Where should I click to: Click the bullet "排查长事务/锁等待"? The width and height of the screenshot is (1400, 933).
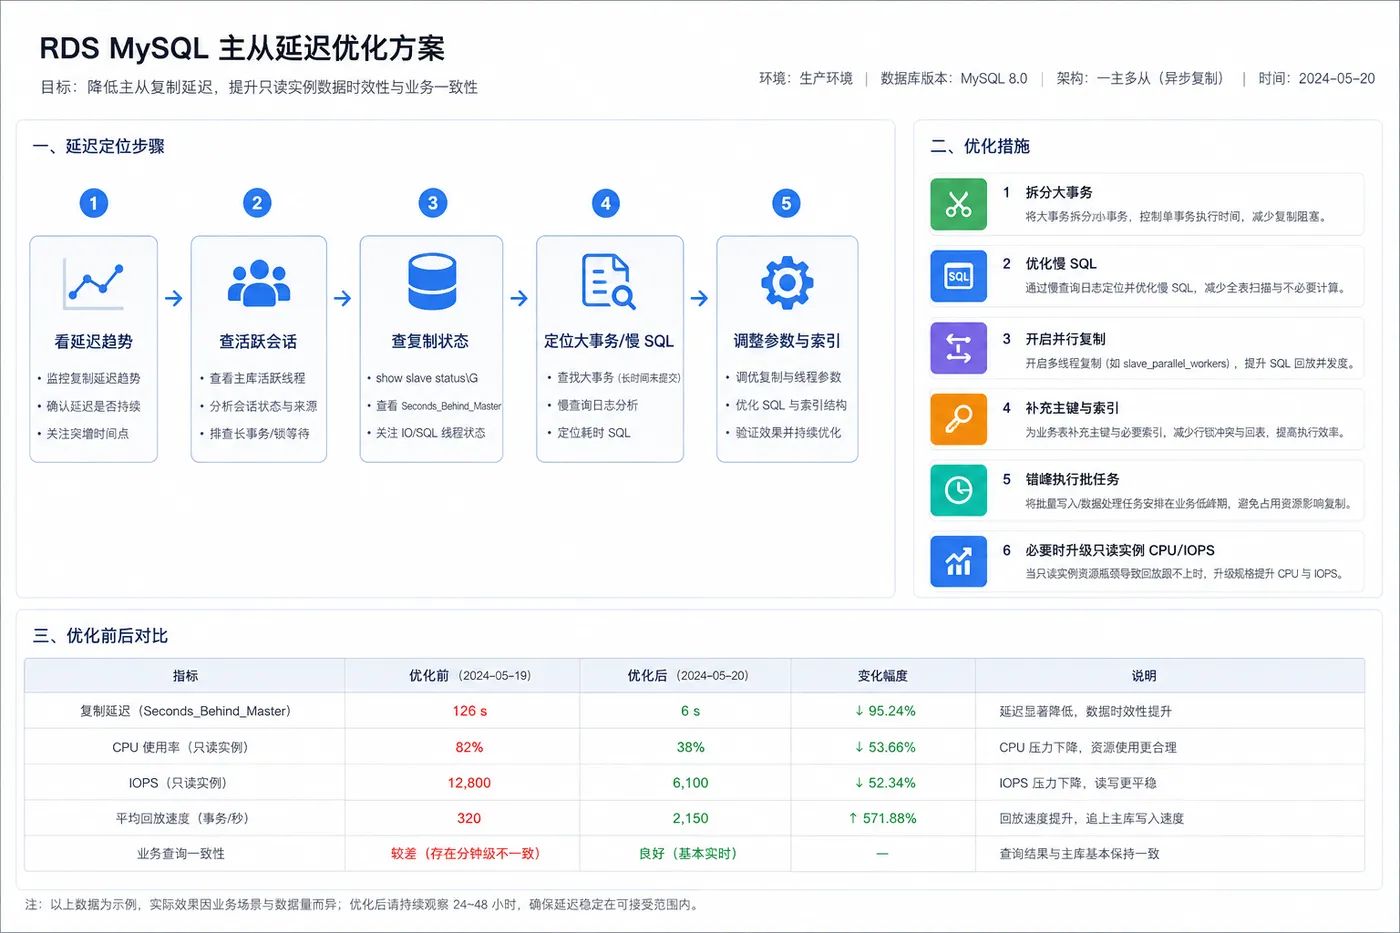pos(259,433)
